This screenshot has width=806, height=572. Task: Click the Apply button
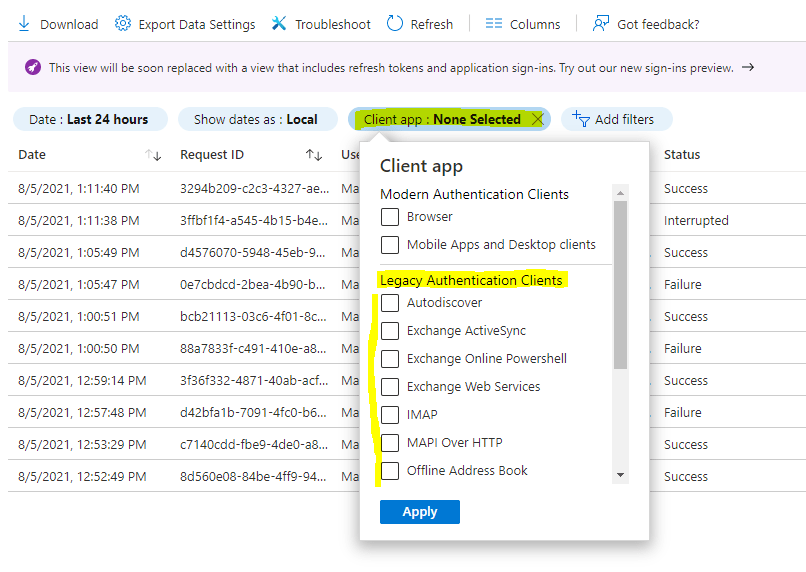pyautogui.click(x=419, y=512)
